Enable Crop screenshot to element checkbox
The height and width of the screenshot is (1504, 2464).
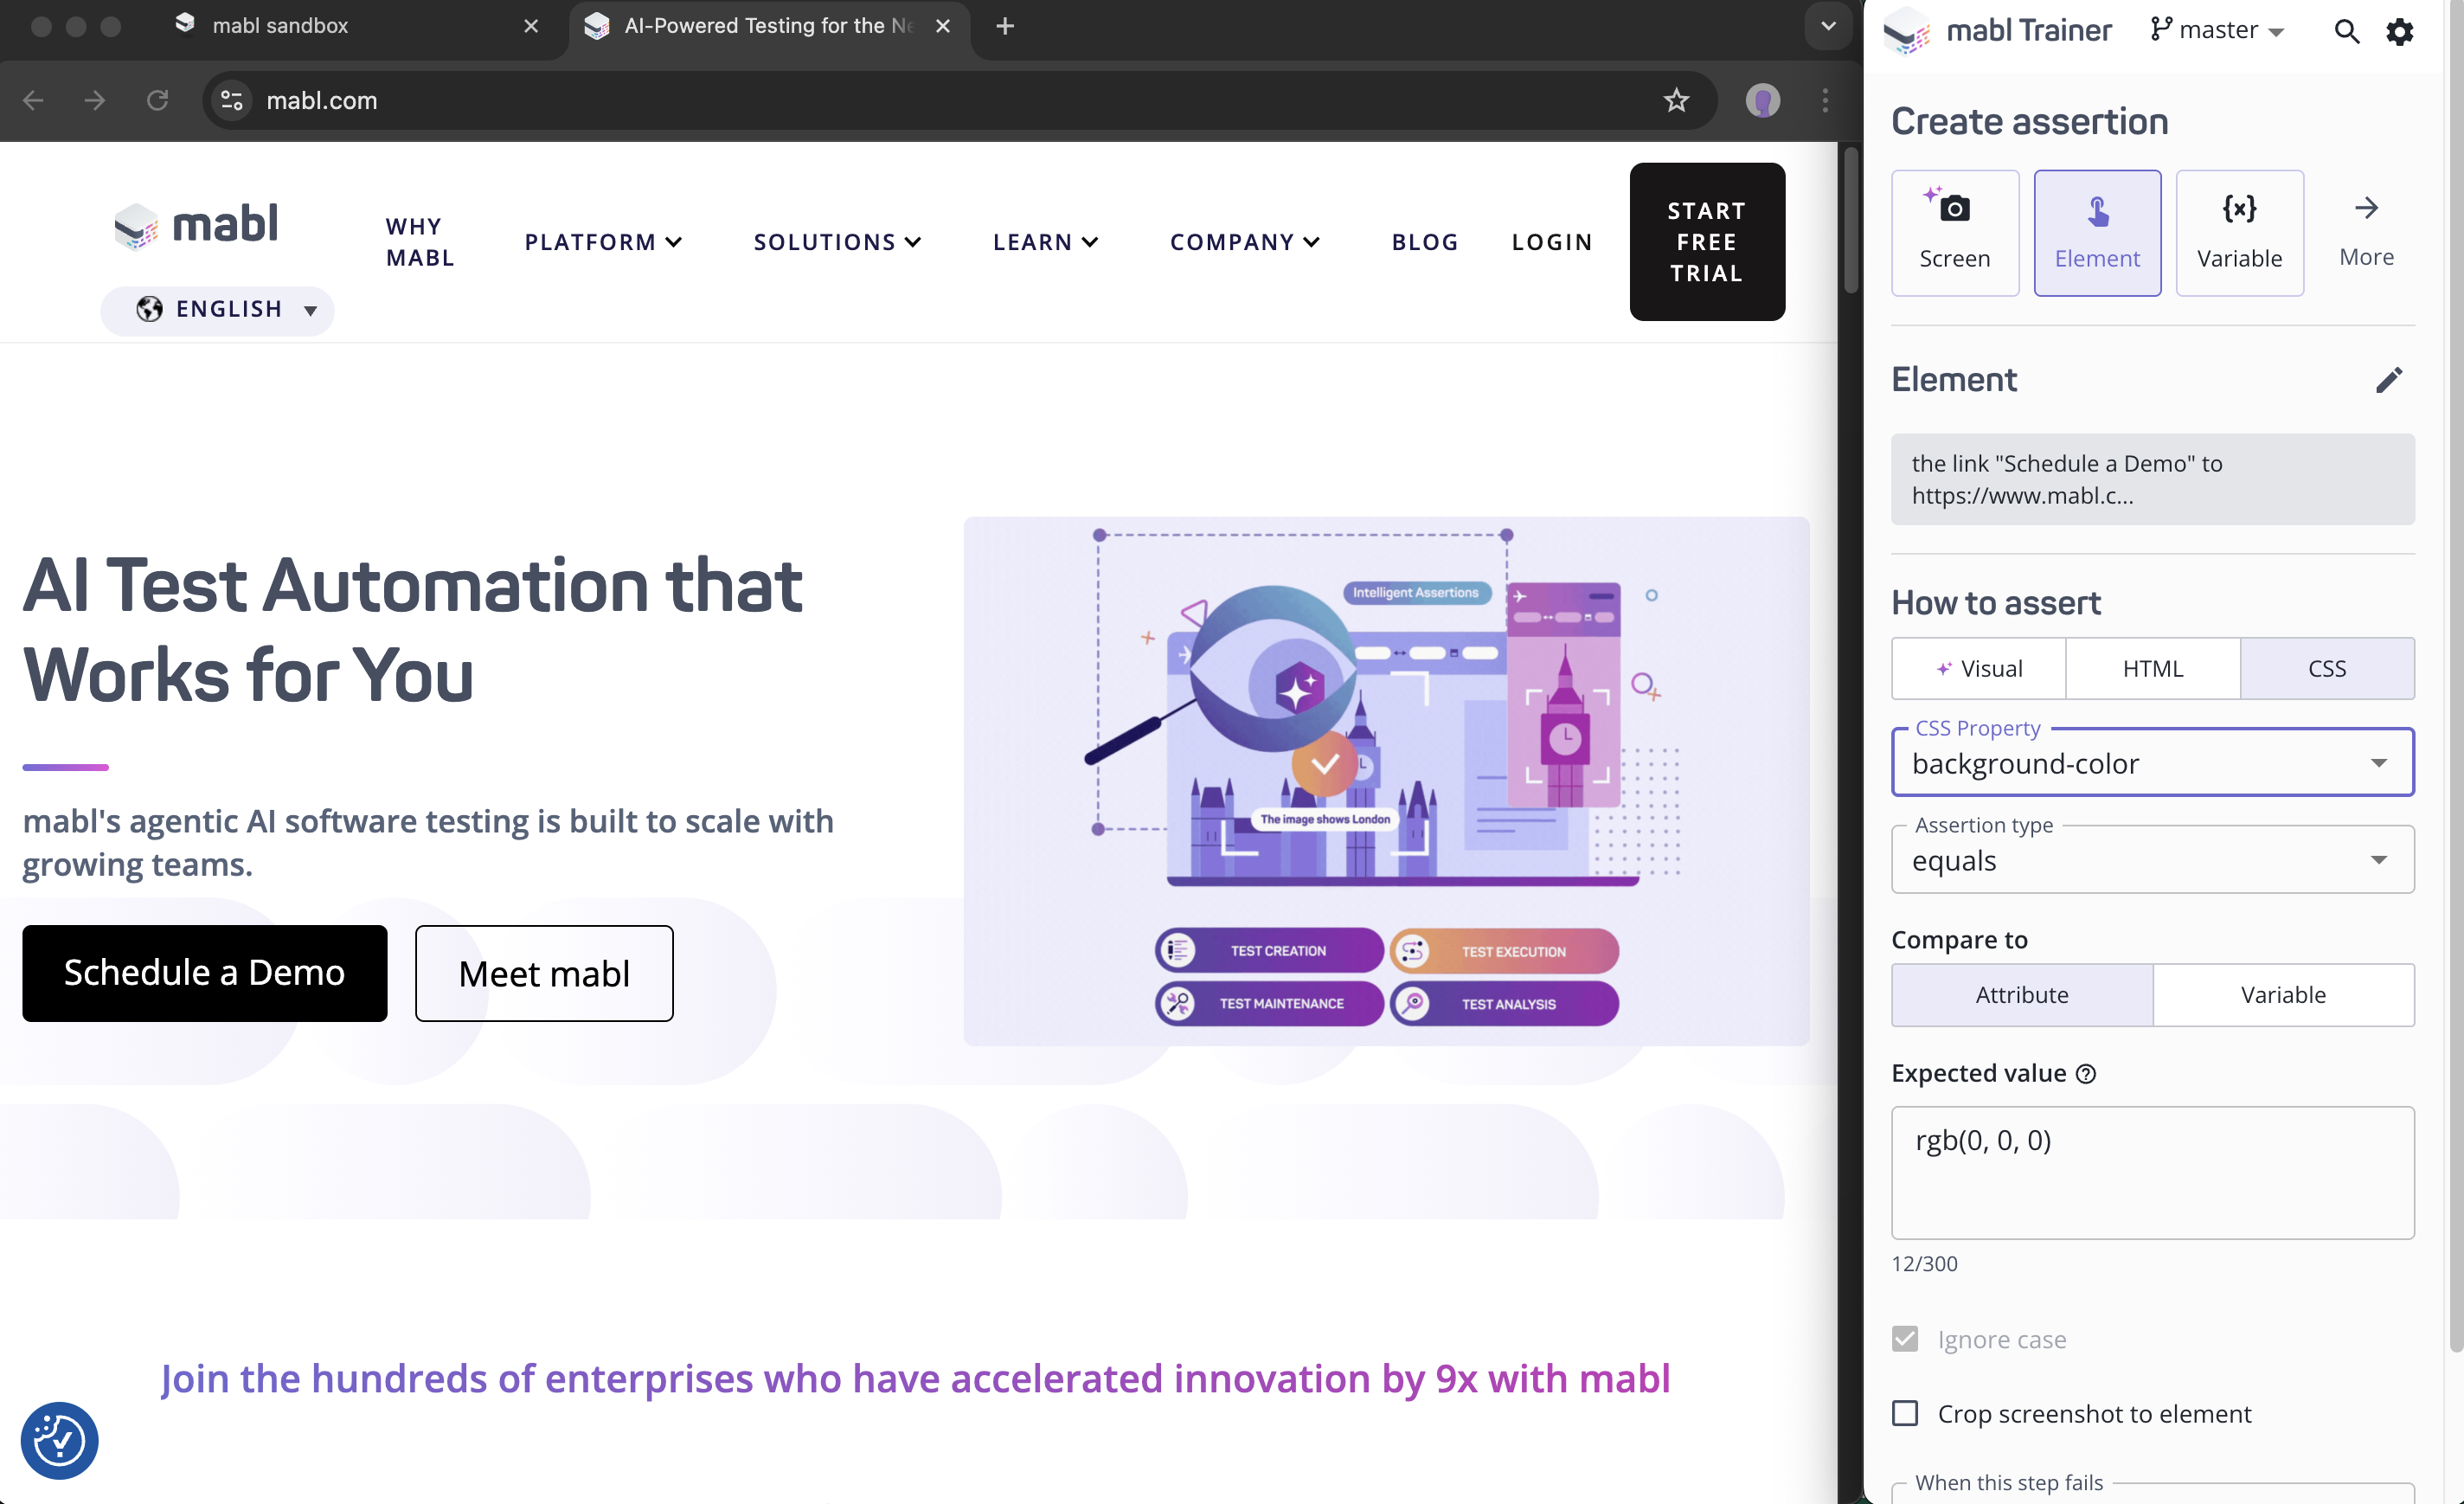click(x=1905, y=1413)
